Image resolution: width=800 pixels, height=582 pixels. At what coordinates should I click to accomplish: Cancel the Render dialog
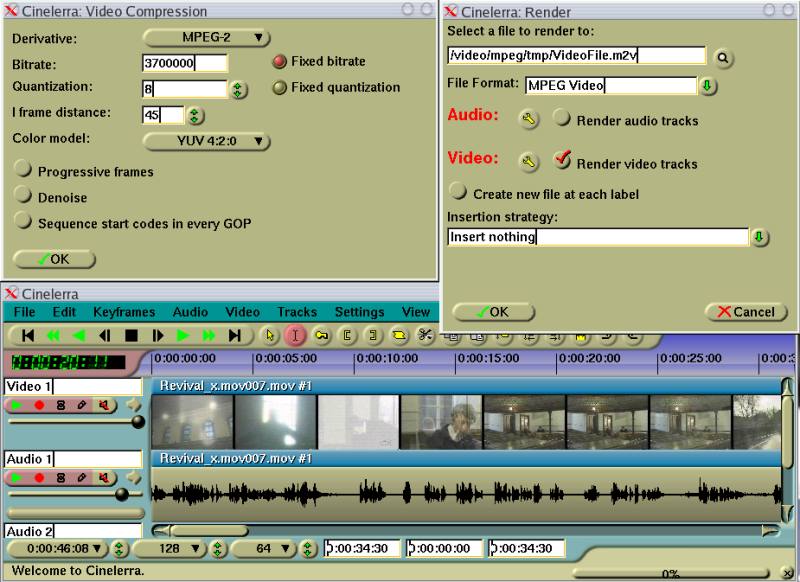tap(746, 312)
